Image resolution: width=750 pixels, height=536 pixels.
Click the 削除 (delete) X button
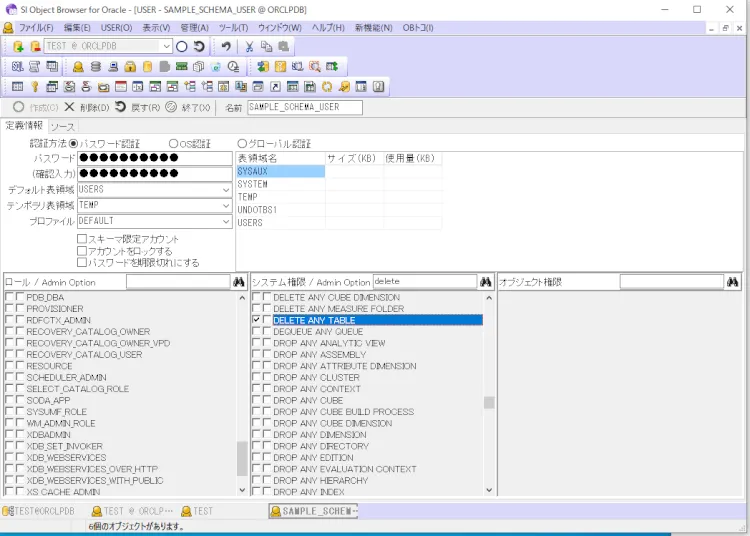69,107
